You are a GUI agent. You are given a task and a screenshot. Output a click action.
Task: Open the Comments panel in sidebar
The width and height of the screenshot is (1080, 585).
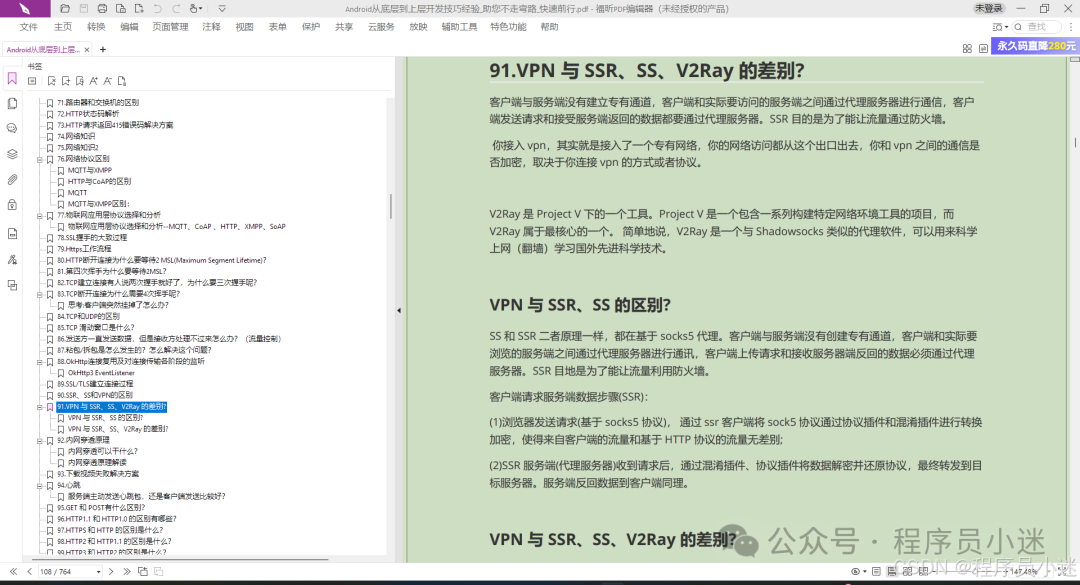(12, 128)
